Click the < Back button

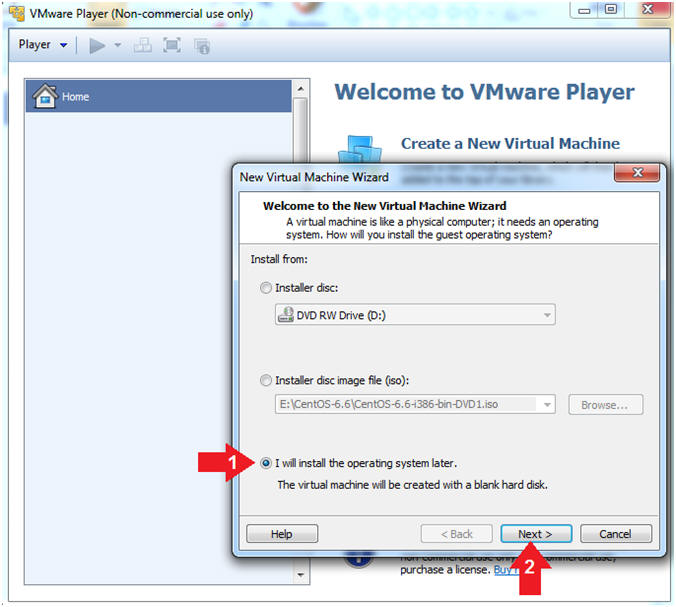pyautogui.click(x=457, y=534)
